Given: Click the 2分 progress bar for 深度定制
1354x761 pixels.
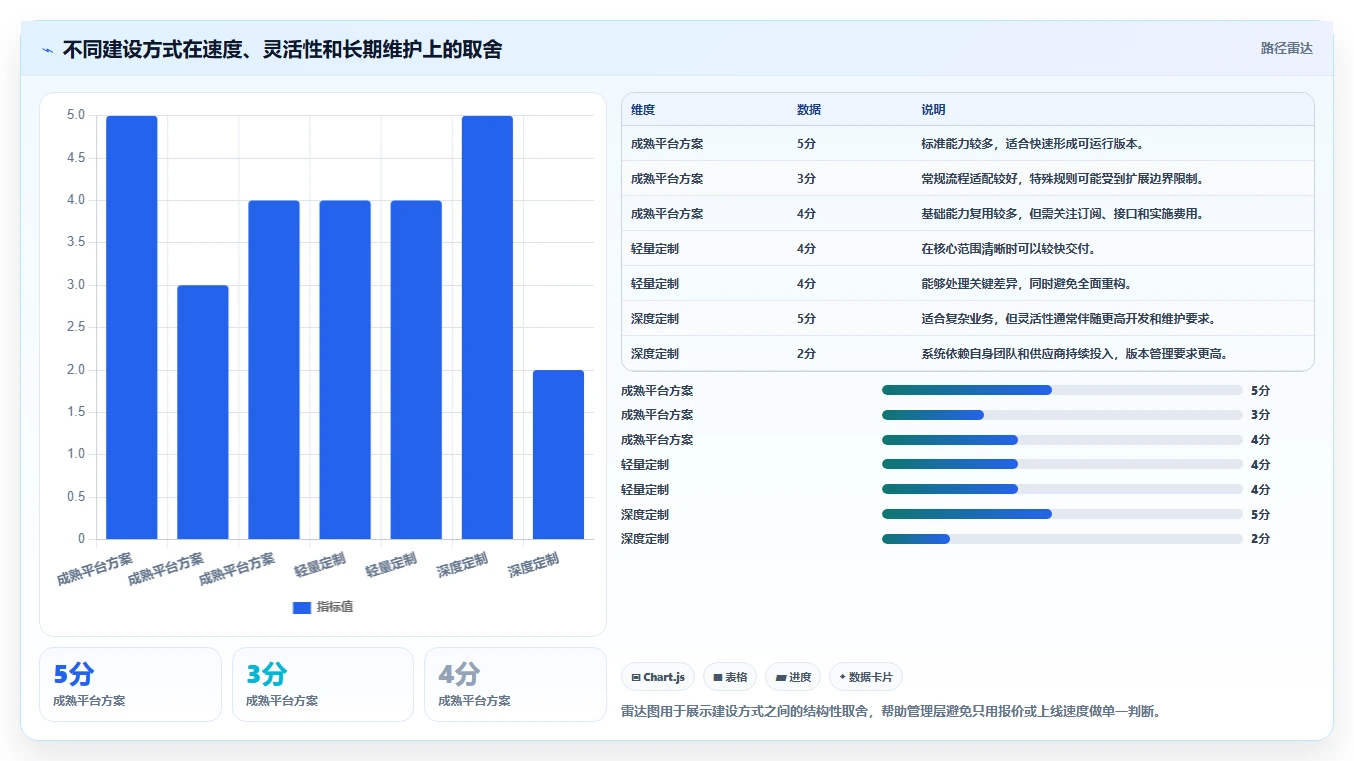Looking at the screenshot, I should click(1062, 539).
